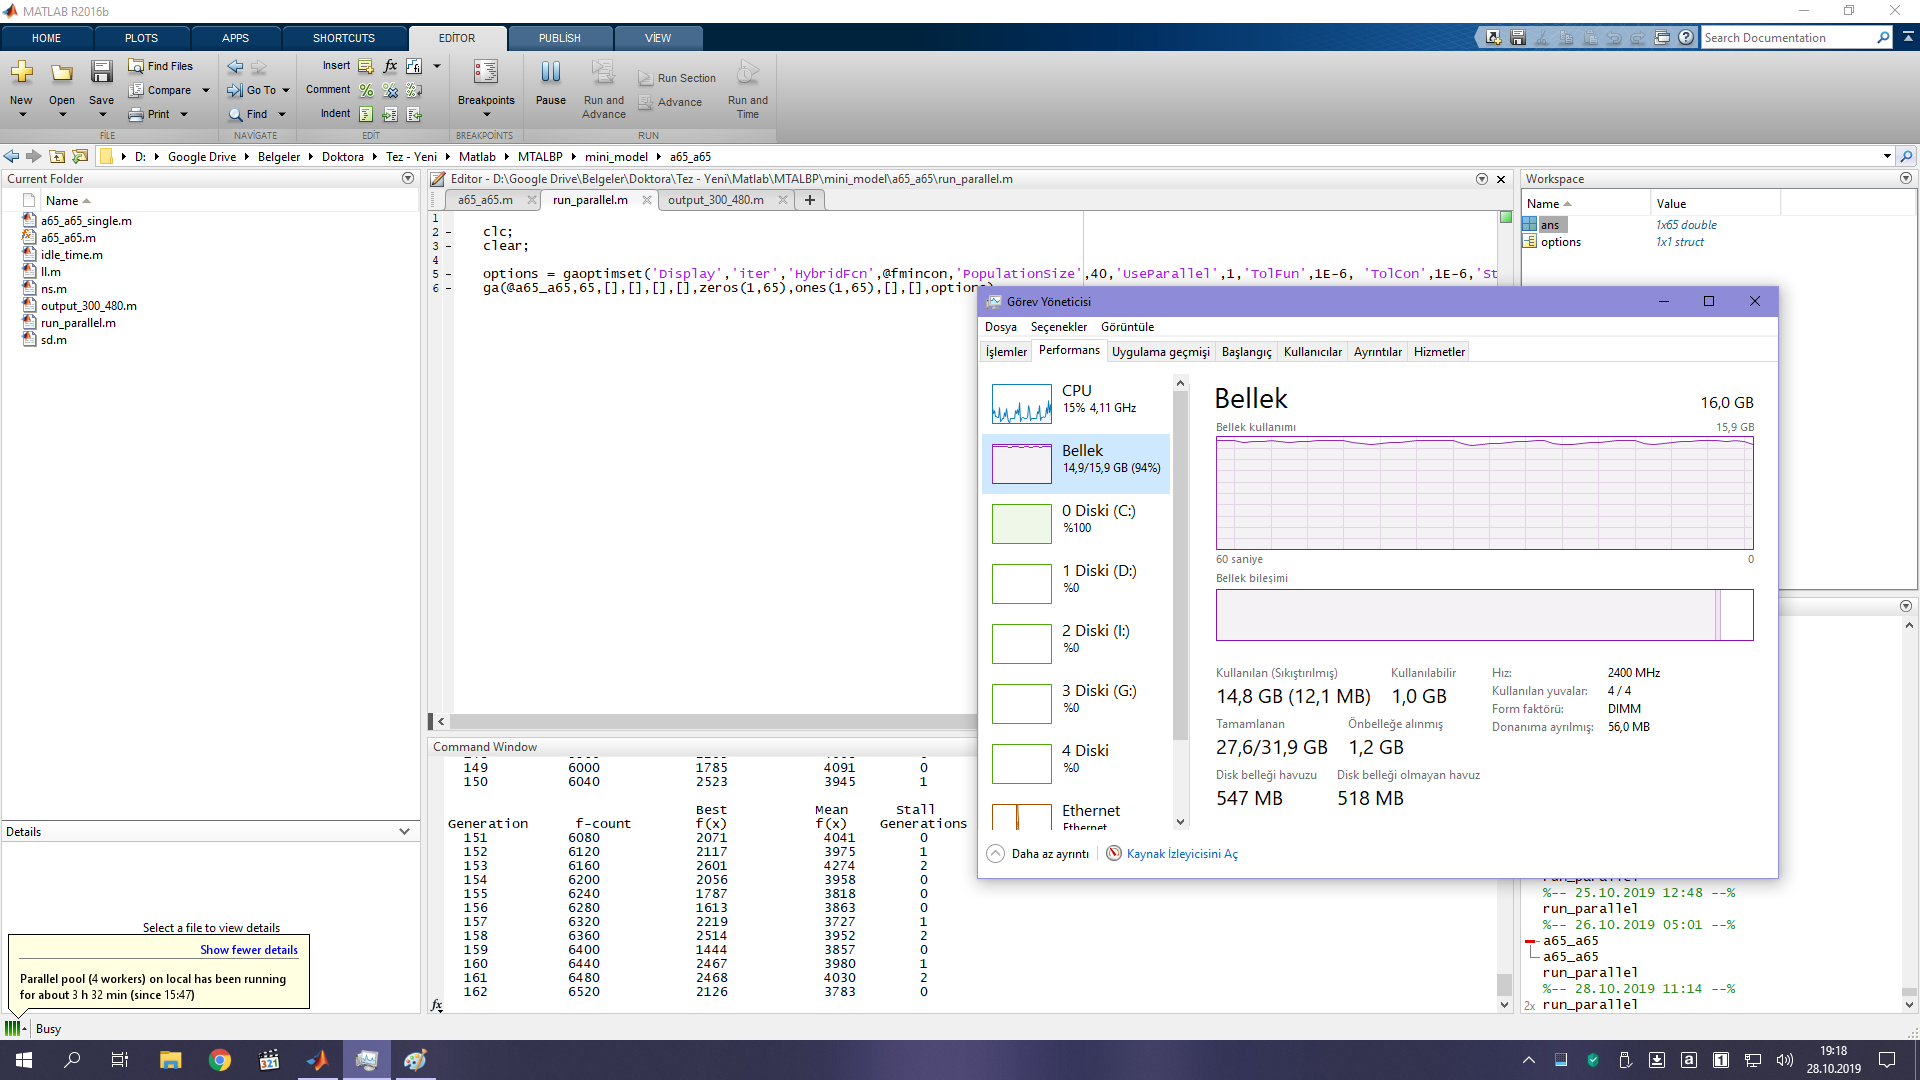Click the Run and Time button
This screenshot has height=1080, width=1920.
tap(748, 88)
